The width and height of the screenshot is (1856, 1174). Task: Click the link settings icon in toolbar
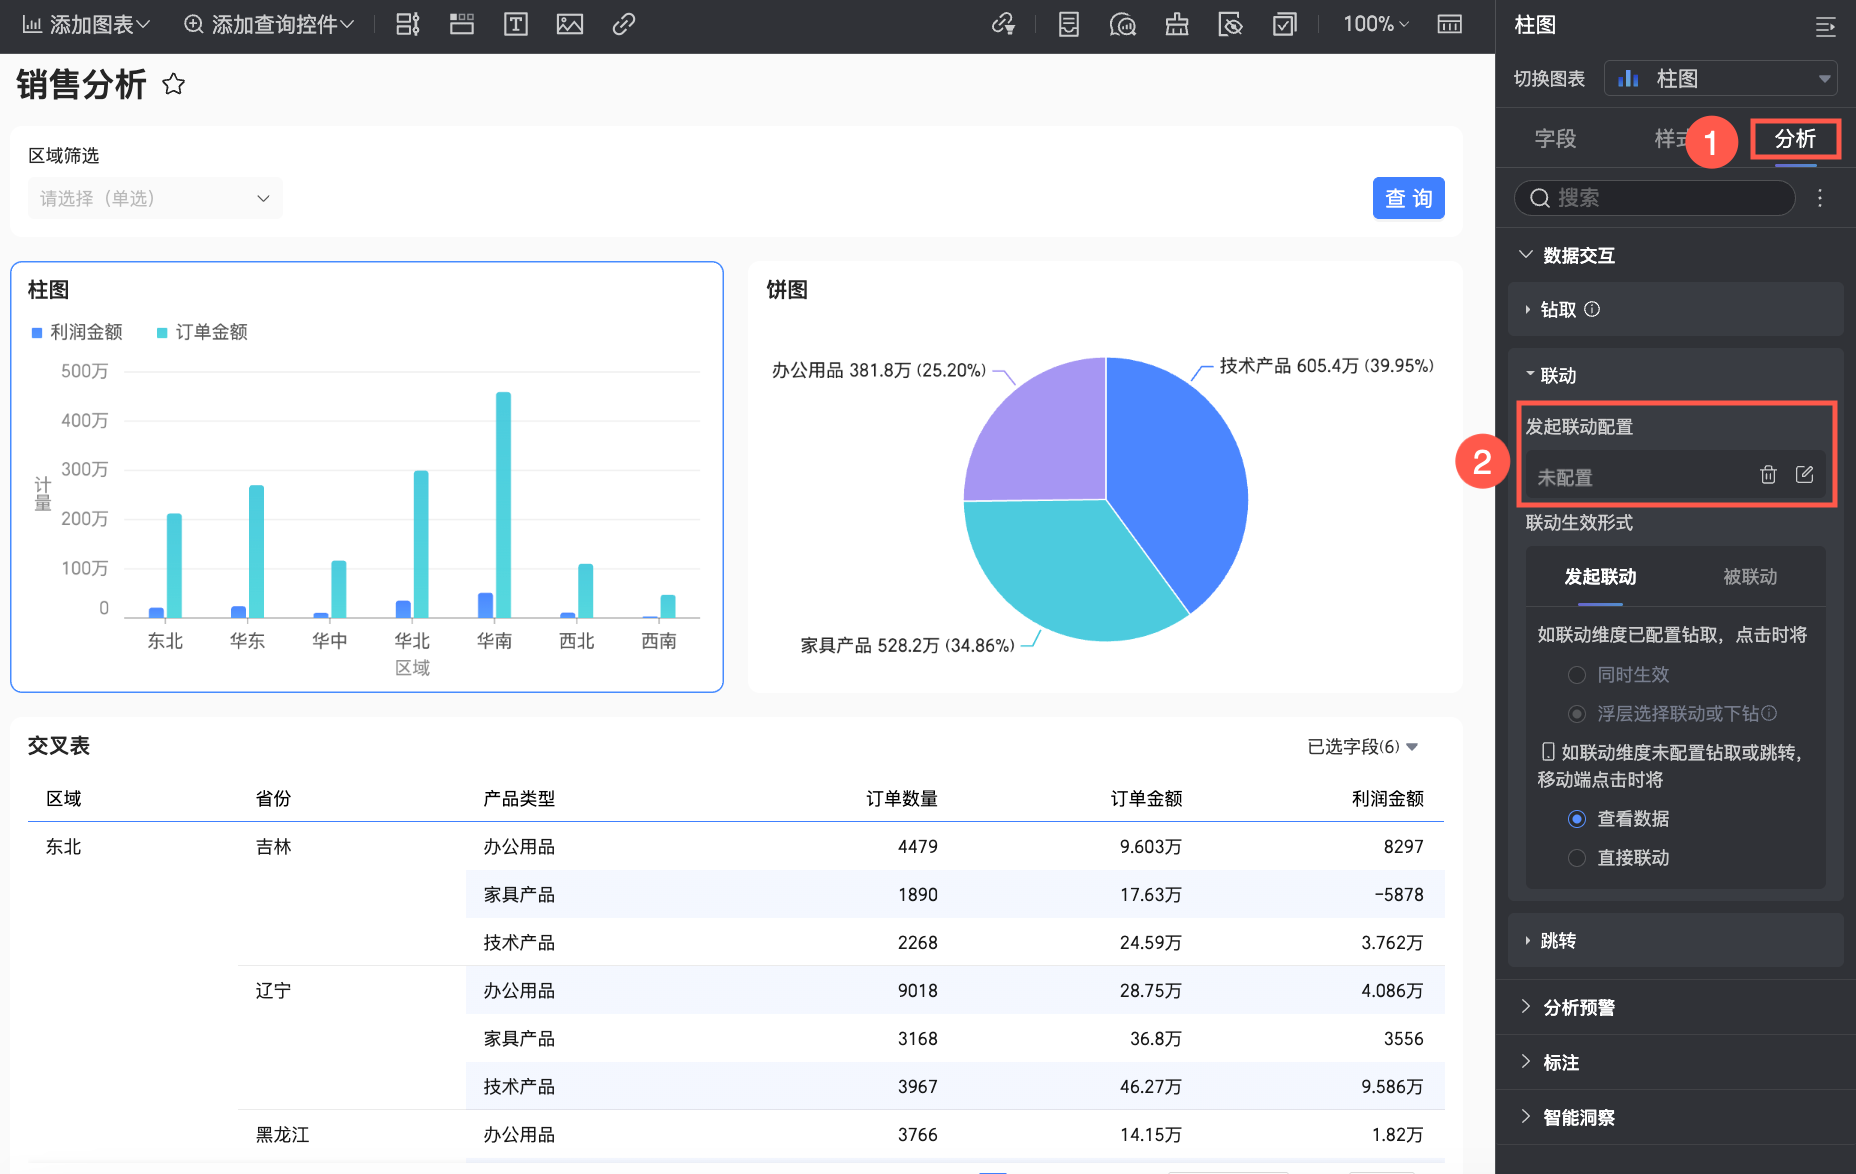pyautogui.click(x=1003, y=24)
